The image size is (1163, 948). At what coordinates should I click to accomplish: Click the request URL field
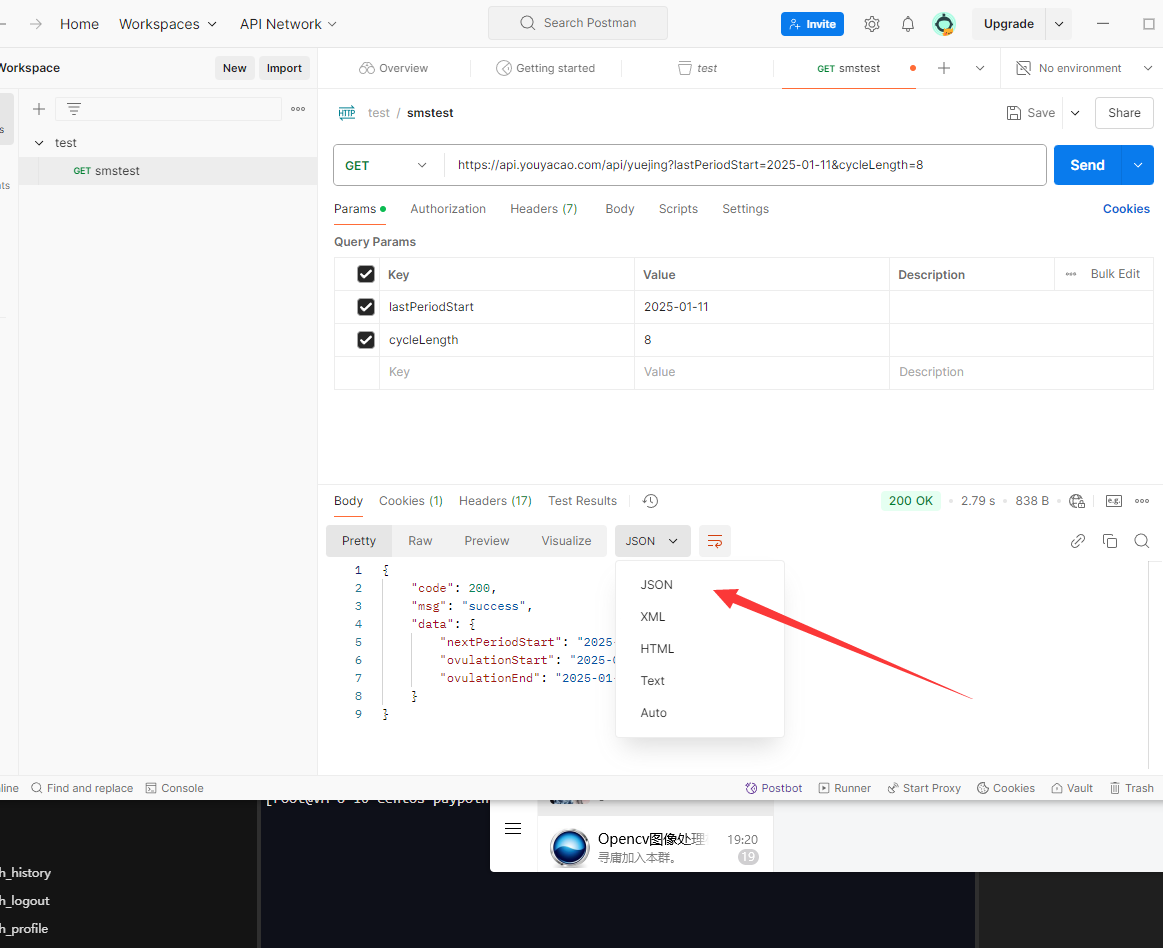745,165
